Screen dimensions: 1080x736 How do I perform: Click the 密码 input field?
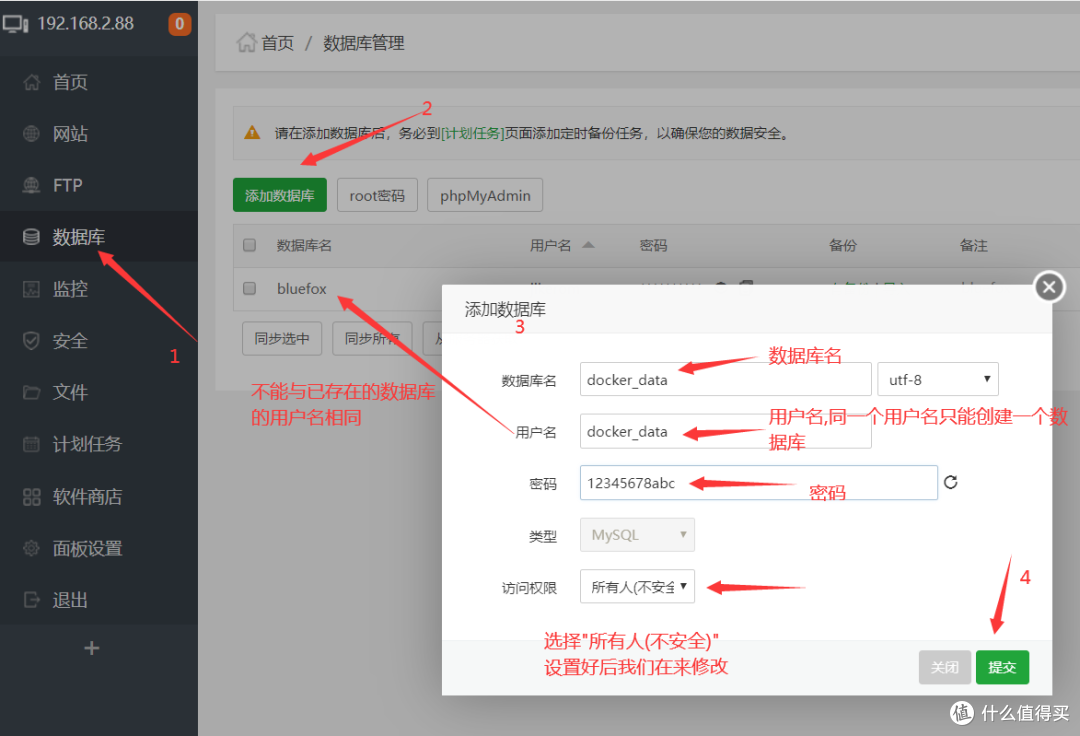758,483
